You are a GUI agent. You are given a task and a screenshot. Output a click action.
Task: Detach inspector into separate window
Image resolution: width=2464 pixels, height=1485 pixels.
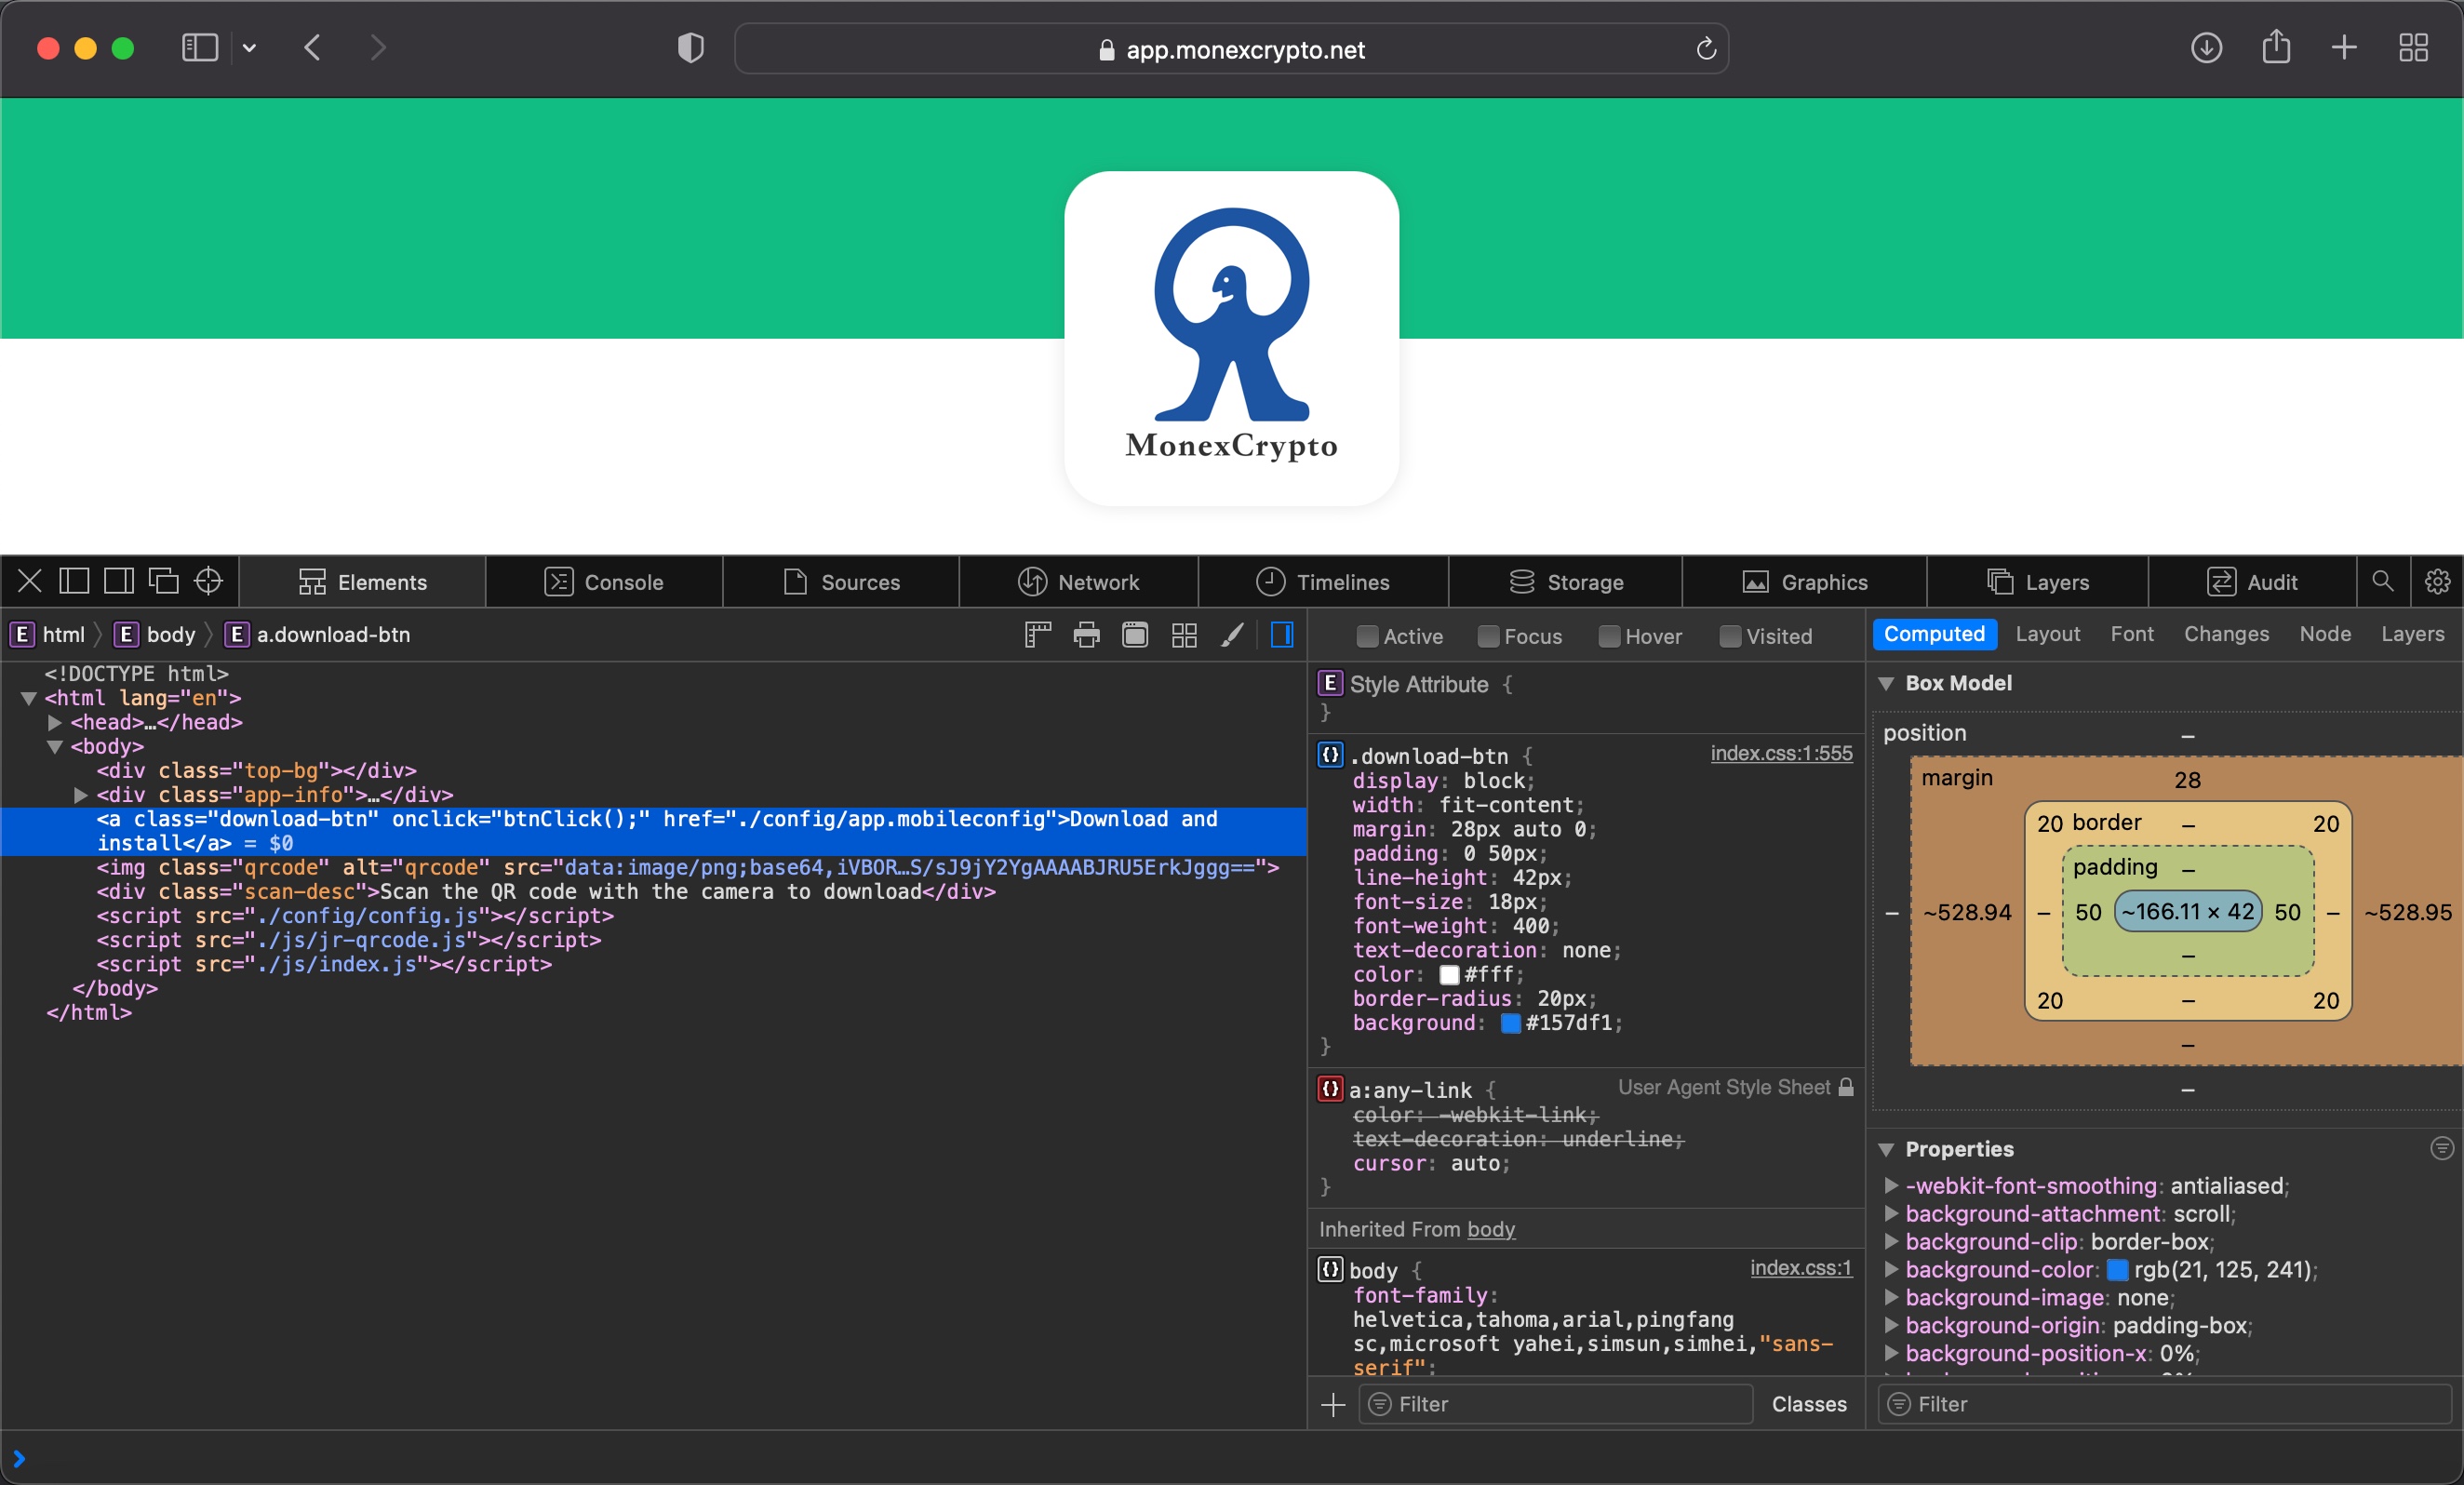(x=163, y=581)
